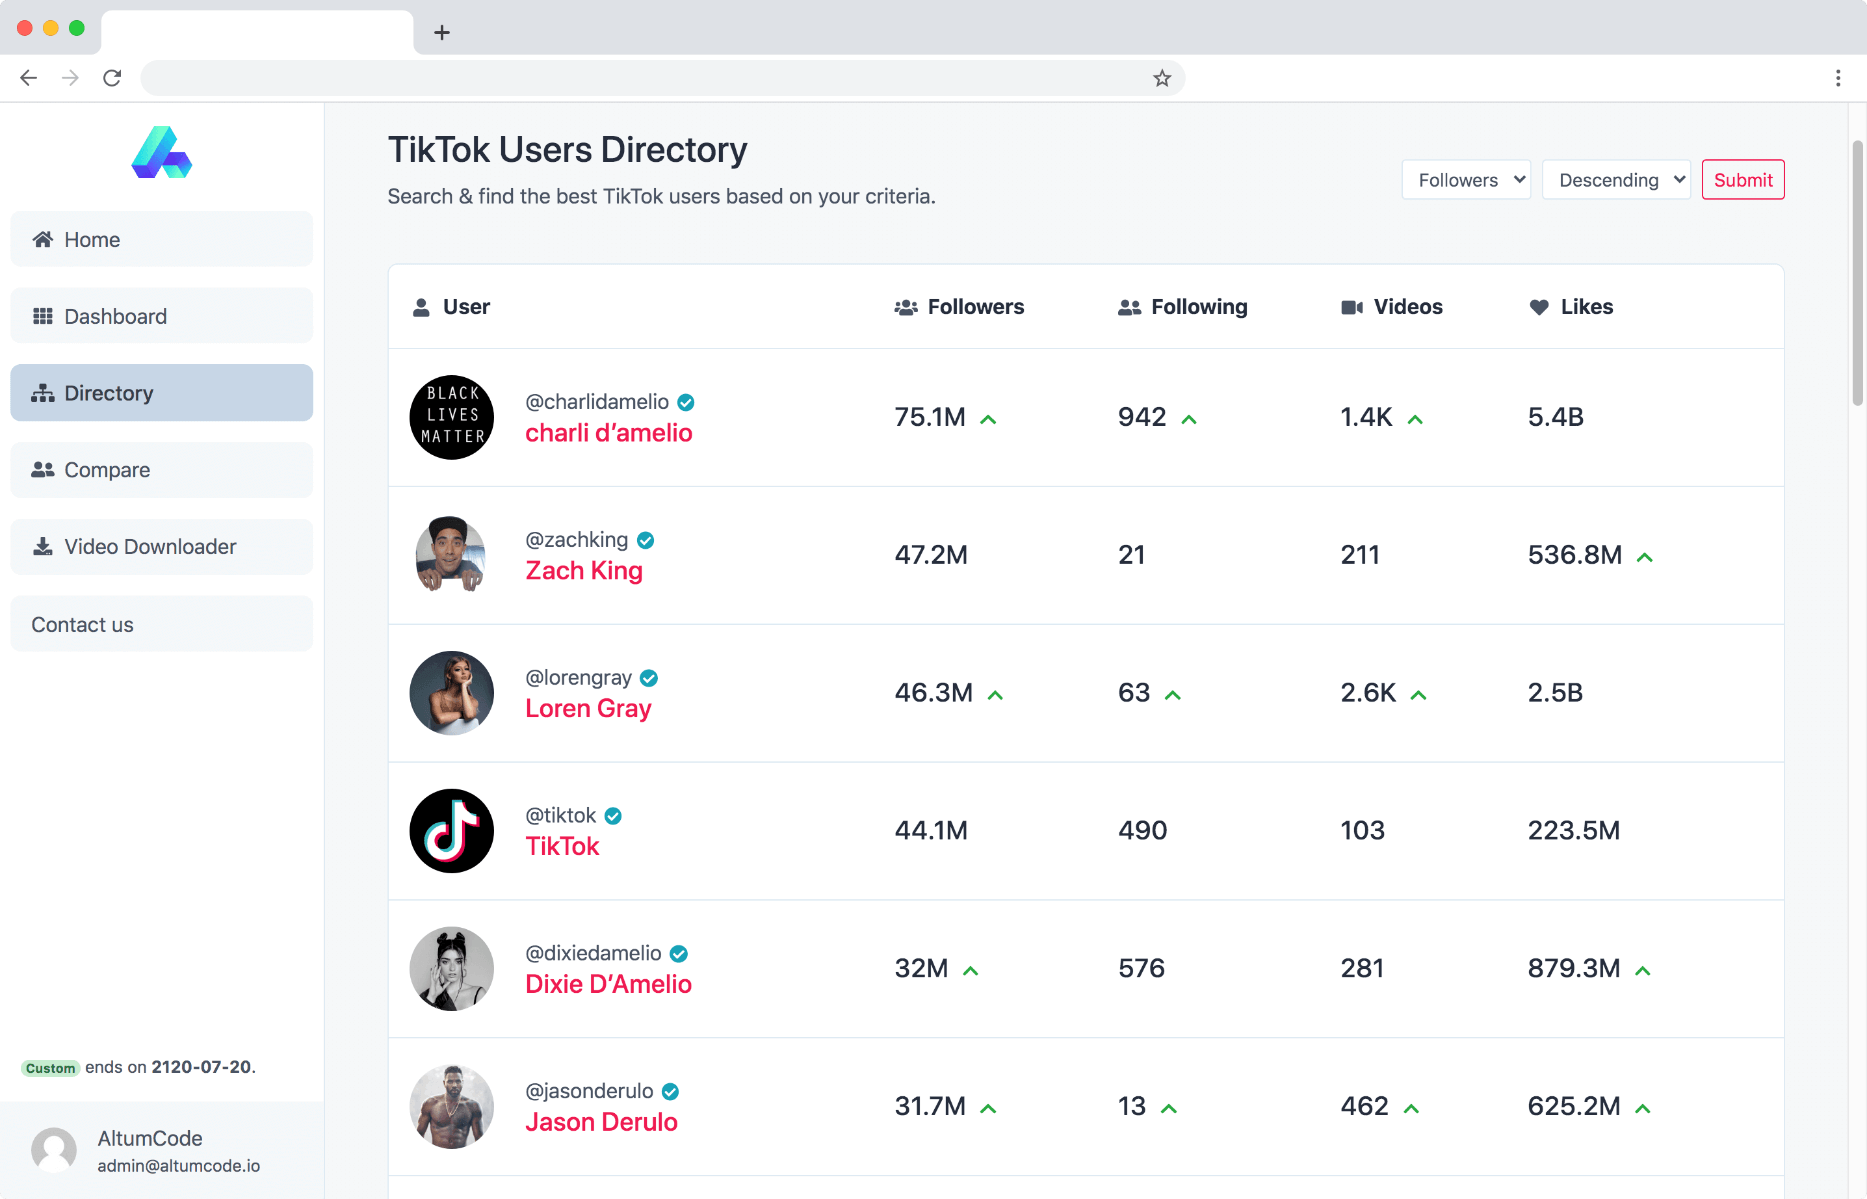Click green up arrow beside 75.1M followers
This screenshot has width=1867, height=1199.
988,419
